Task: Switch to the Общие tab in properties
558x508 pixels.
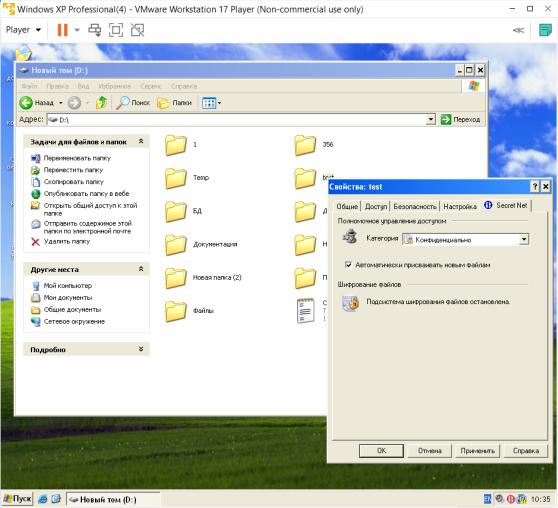Action: 347,206
